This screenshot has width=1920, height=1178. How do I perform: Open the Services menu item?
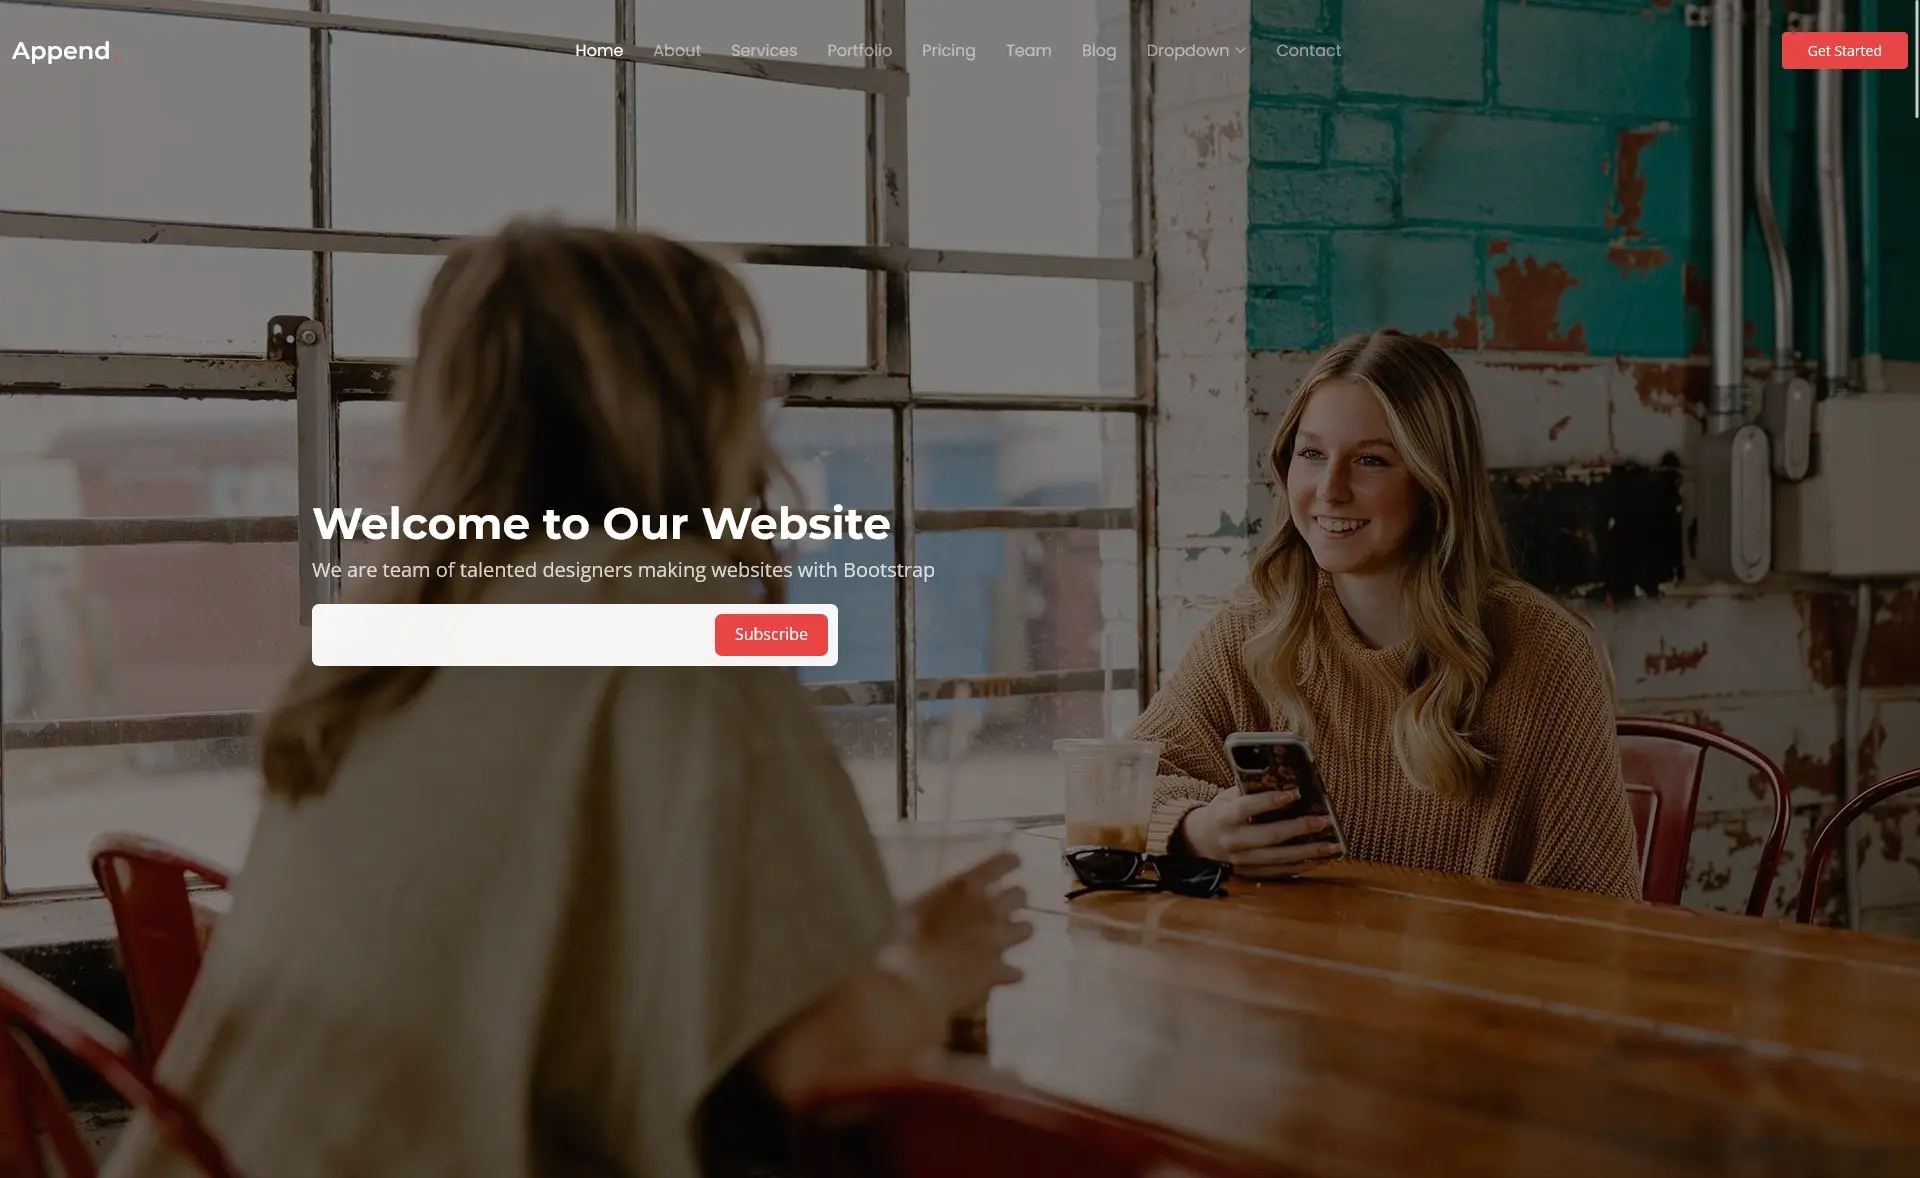(764, 49)
